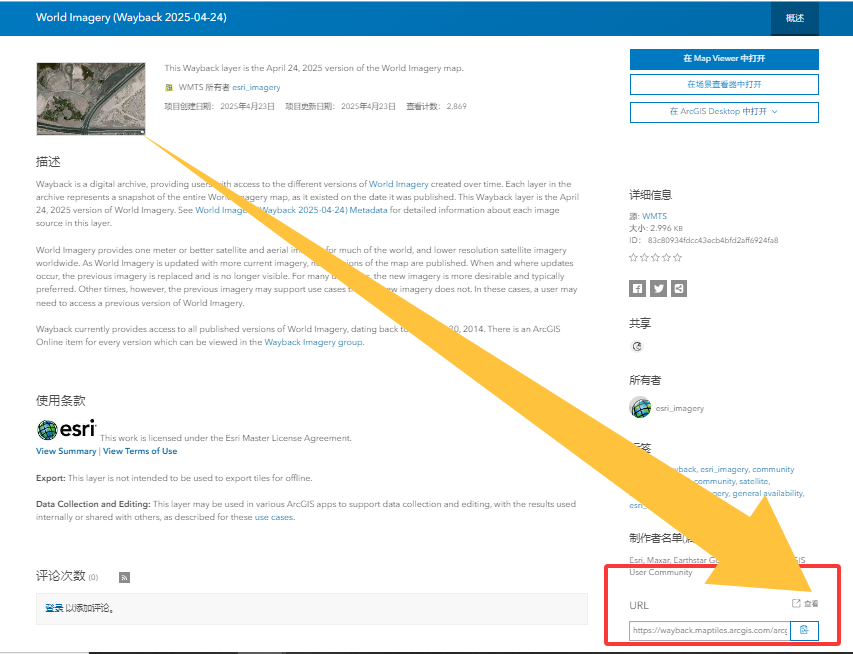
Task: Click 查看 link beside URL
Action: 805,603
